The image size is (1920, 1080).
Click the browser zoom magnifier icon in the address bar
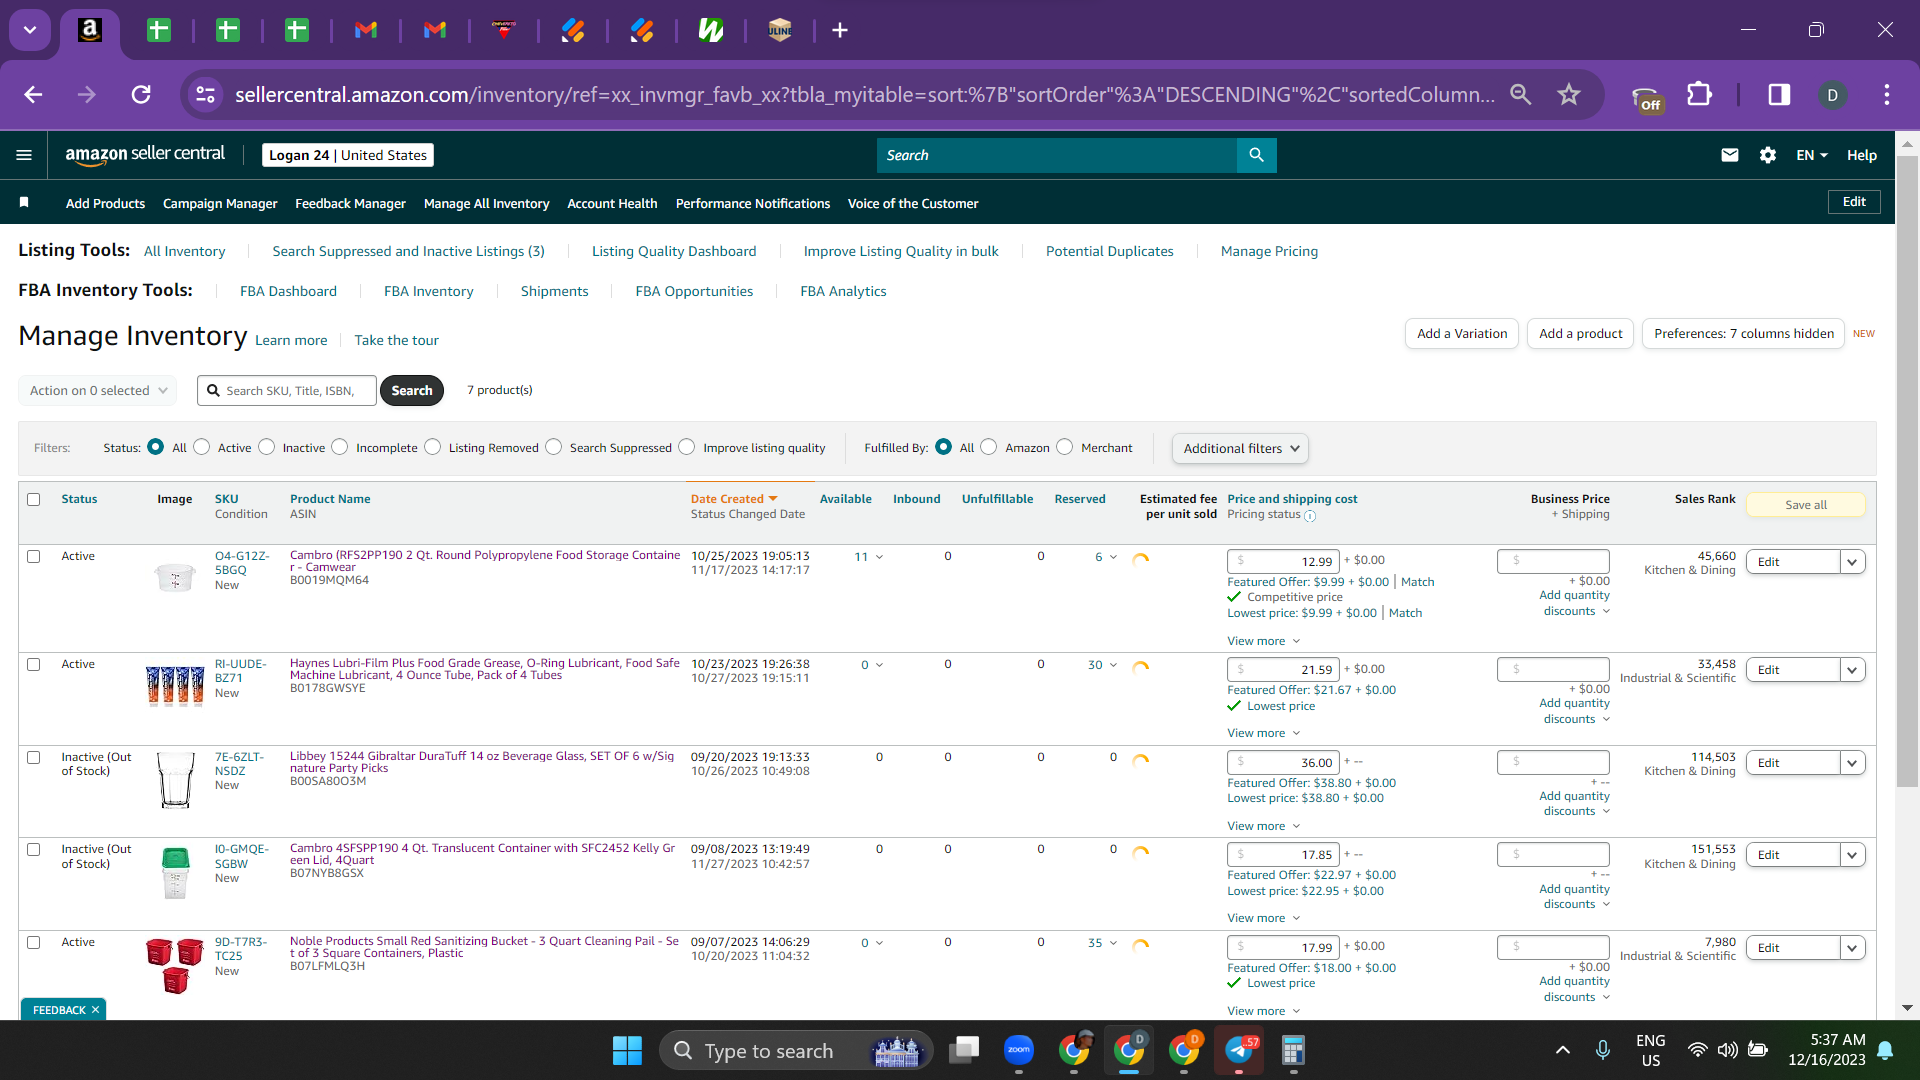[x=1521, y=95]
